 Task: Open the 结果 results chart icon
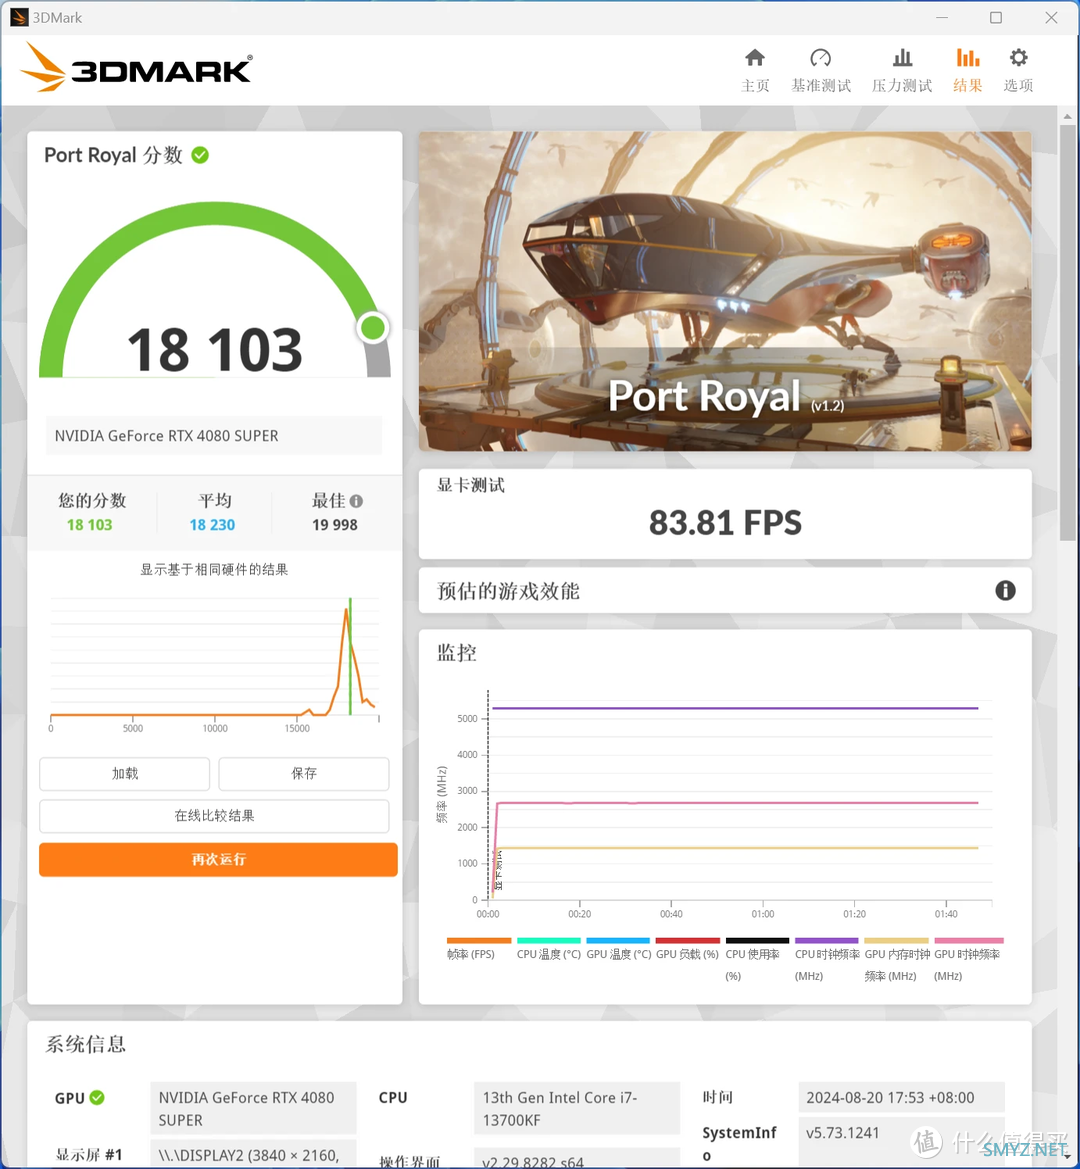pyautogui.click(x=967, y=58)
